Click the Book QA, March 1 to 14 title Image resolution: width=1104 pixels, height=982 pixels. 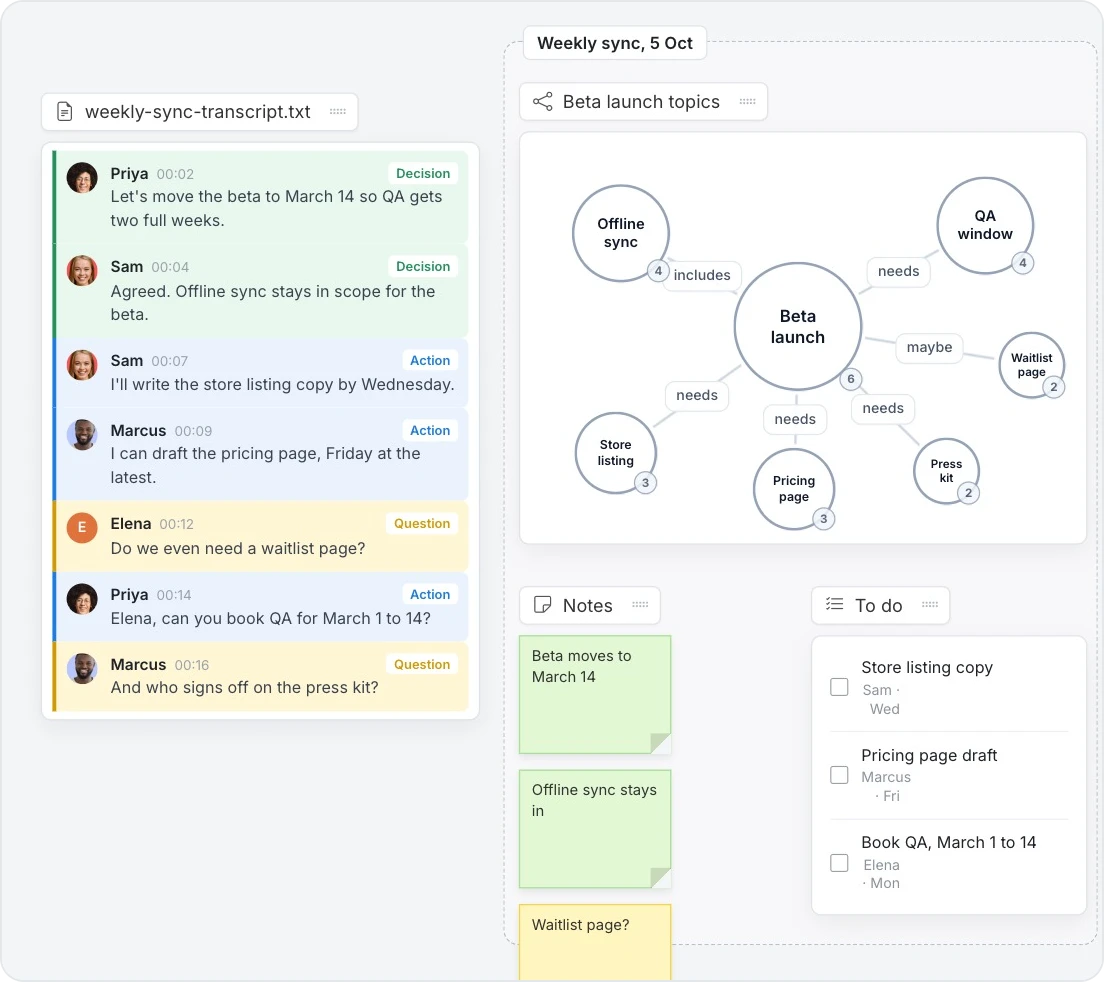tap(948, 842)
